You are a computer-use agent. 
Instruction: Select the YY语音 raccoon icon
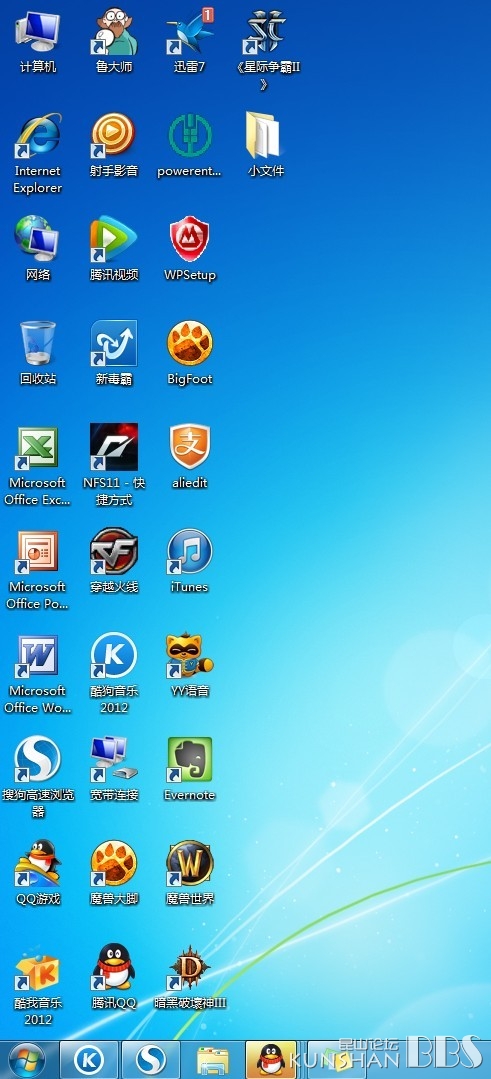point(190,655)
